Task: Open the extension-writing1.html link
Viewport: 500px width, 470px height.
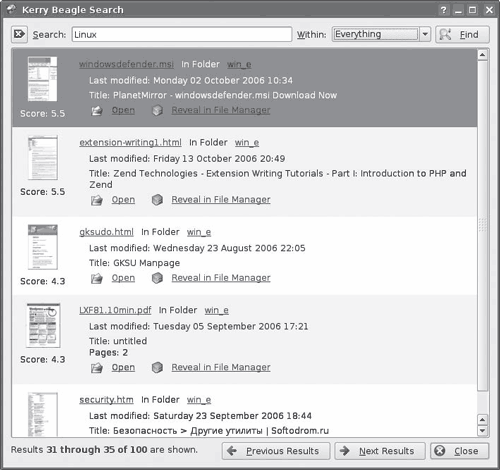Action: point(130,142)
